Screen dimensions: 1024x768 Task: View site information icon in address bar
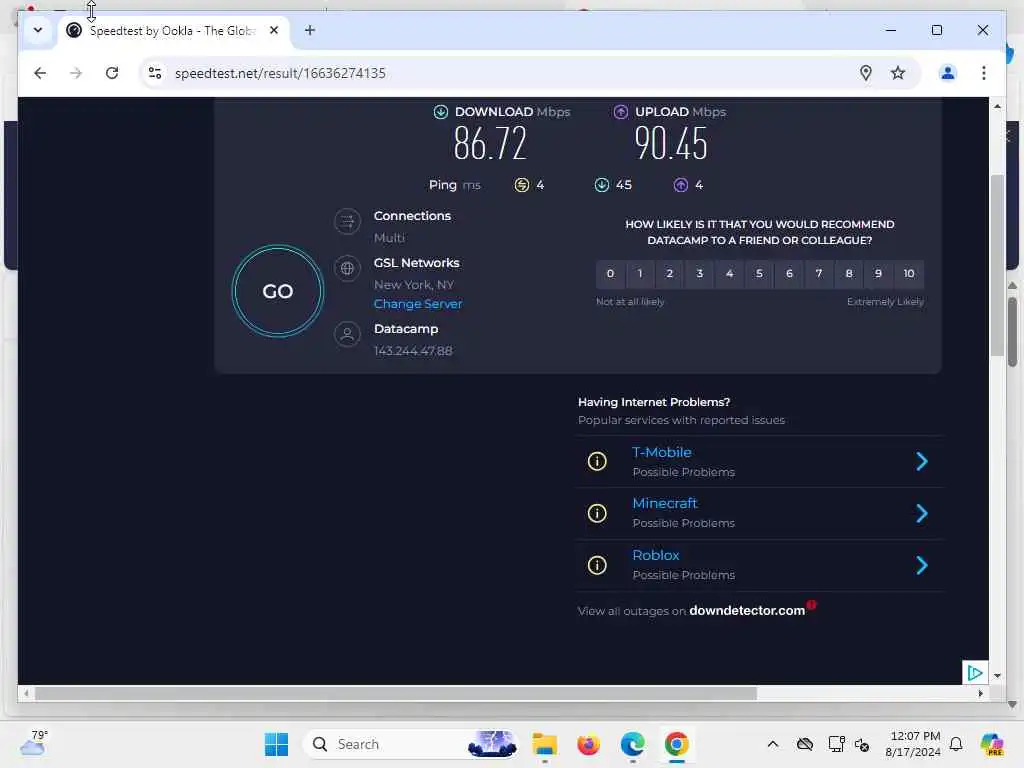[x=155, y=73]
